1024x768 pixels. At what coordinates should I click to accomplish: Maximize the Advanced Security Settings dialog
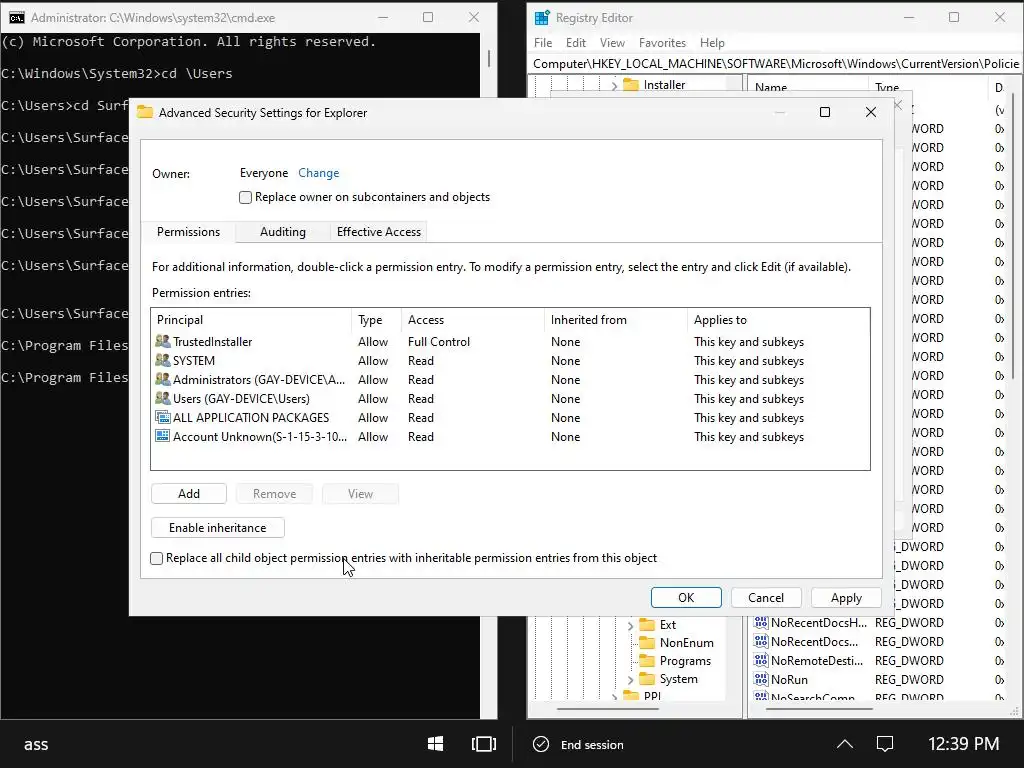click(825, 112)
